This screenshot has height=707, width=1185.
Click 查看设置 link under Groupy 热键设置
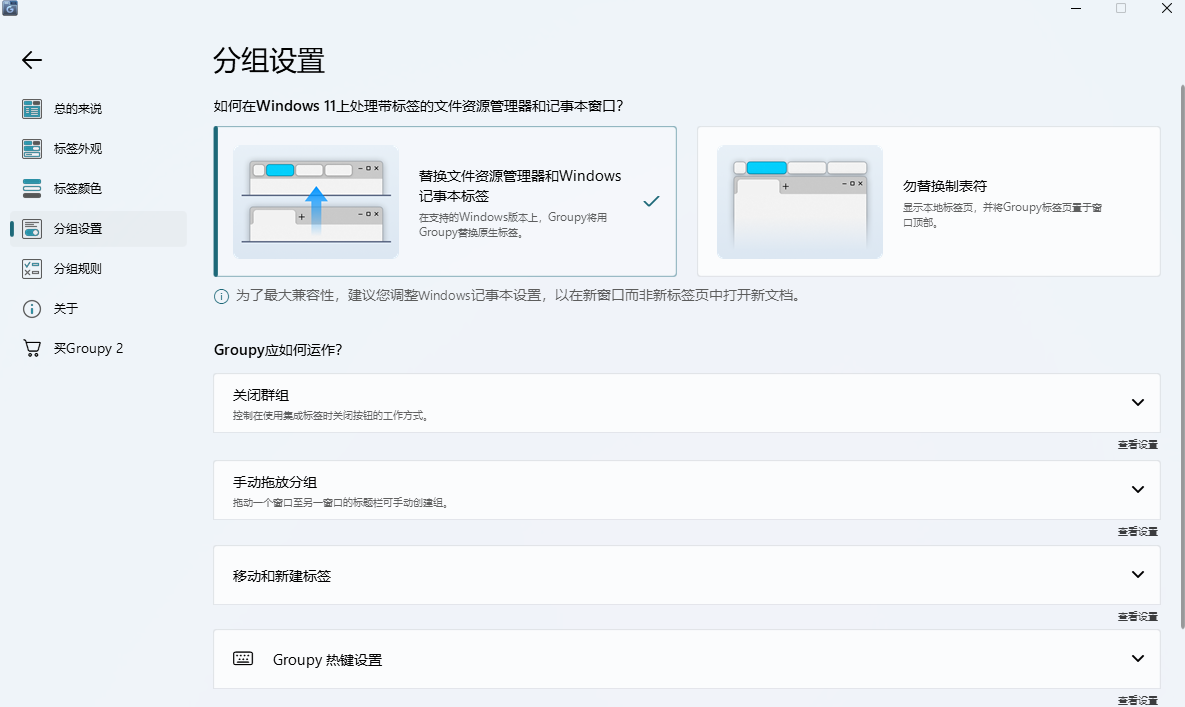tap(1137, 701)
